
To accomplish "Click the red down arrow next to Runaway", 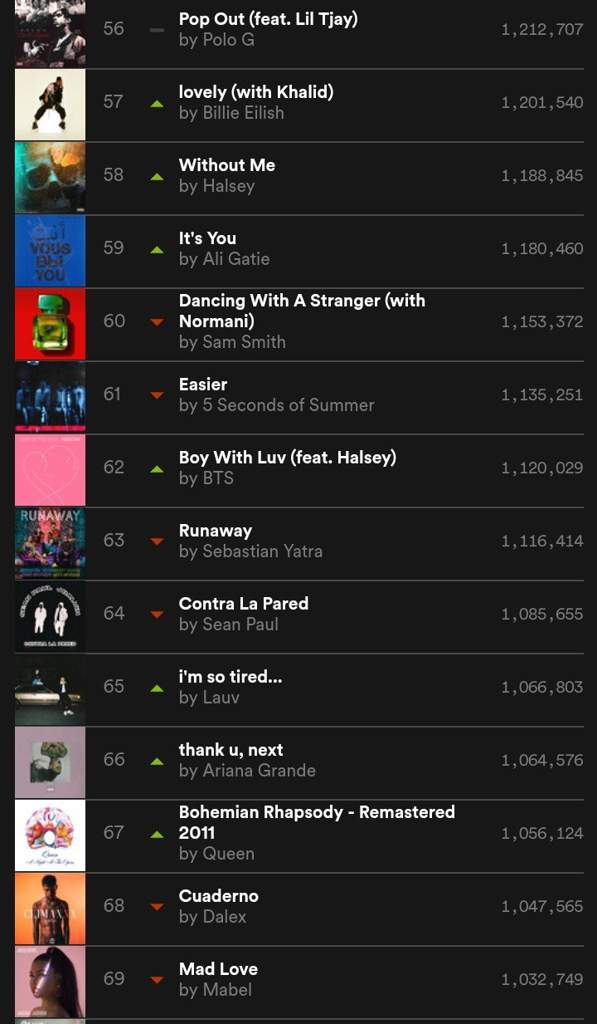I will [x=156, y=541].
